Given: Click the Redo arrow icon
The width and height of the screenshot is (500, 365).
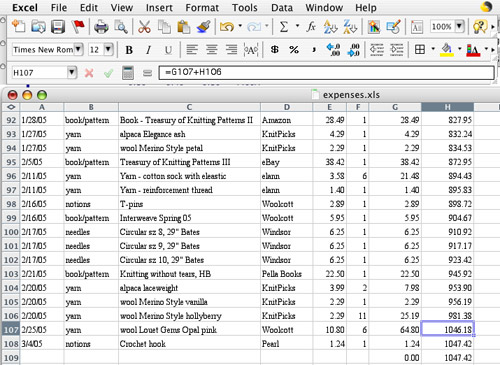Looking at the screenshot, I should pyautogui.click(x=254, y=27).
